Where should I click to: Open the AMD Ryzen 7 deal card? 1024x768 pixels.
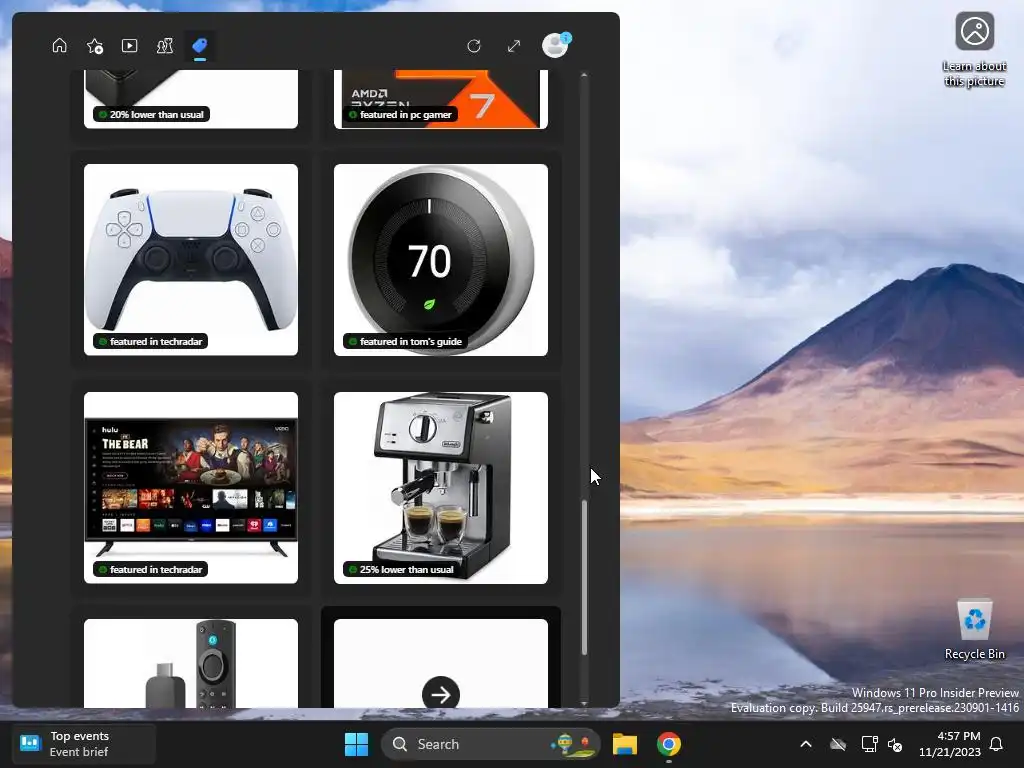(x=441, y=99)
